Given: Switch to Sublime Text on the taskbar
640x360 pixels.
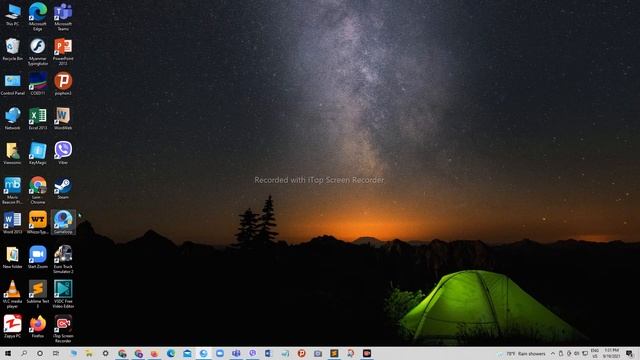Looking at the screenshot, I should pyautogui.click(x=334, y=353).
